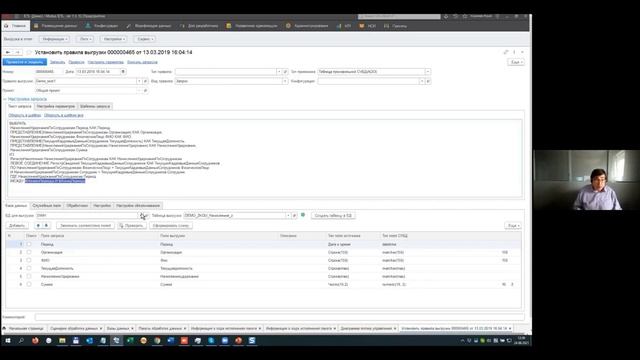Click the Сформировать схему button

(171, 226)
